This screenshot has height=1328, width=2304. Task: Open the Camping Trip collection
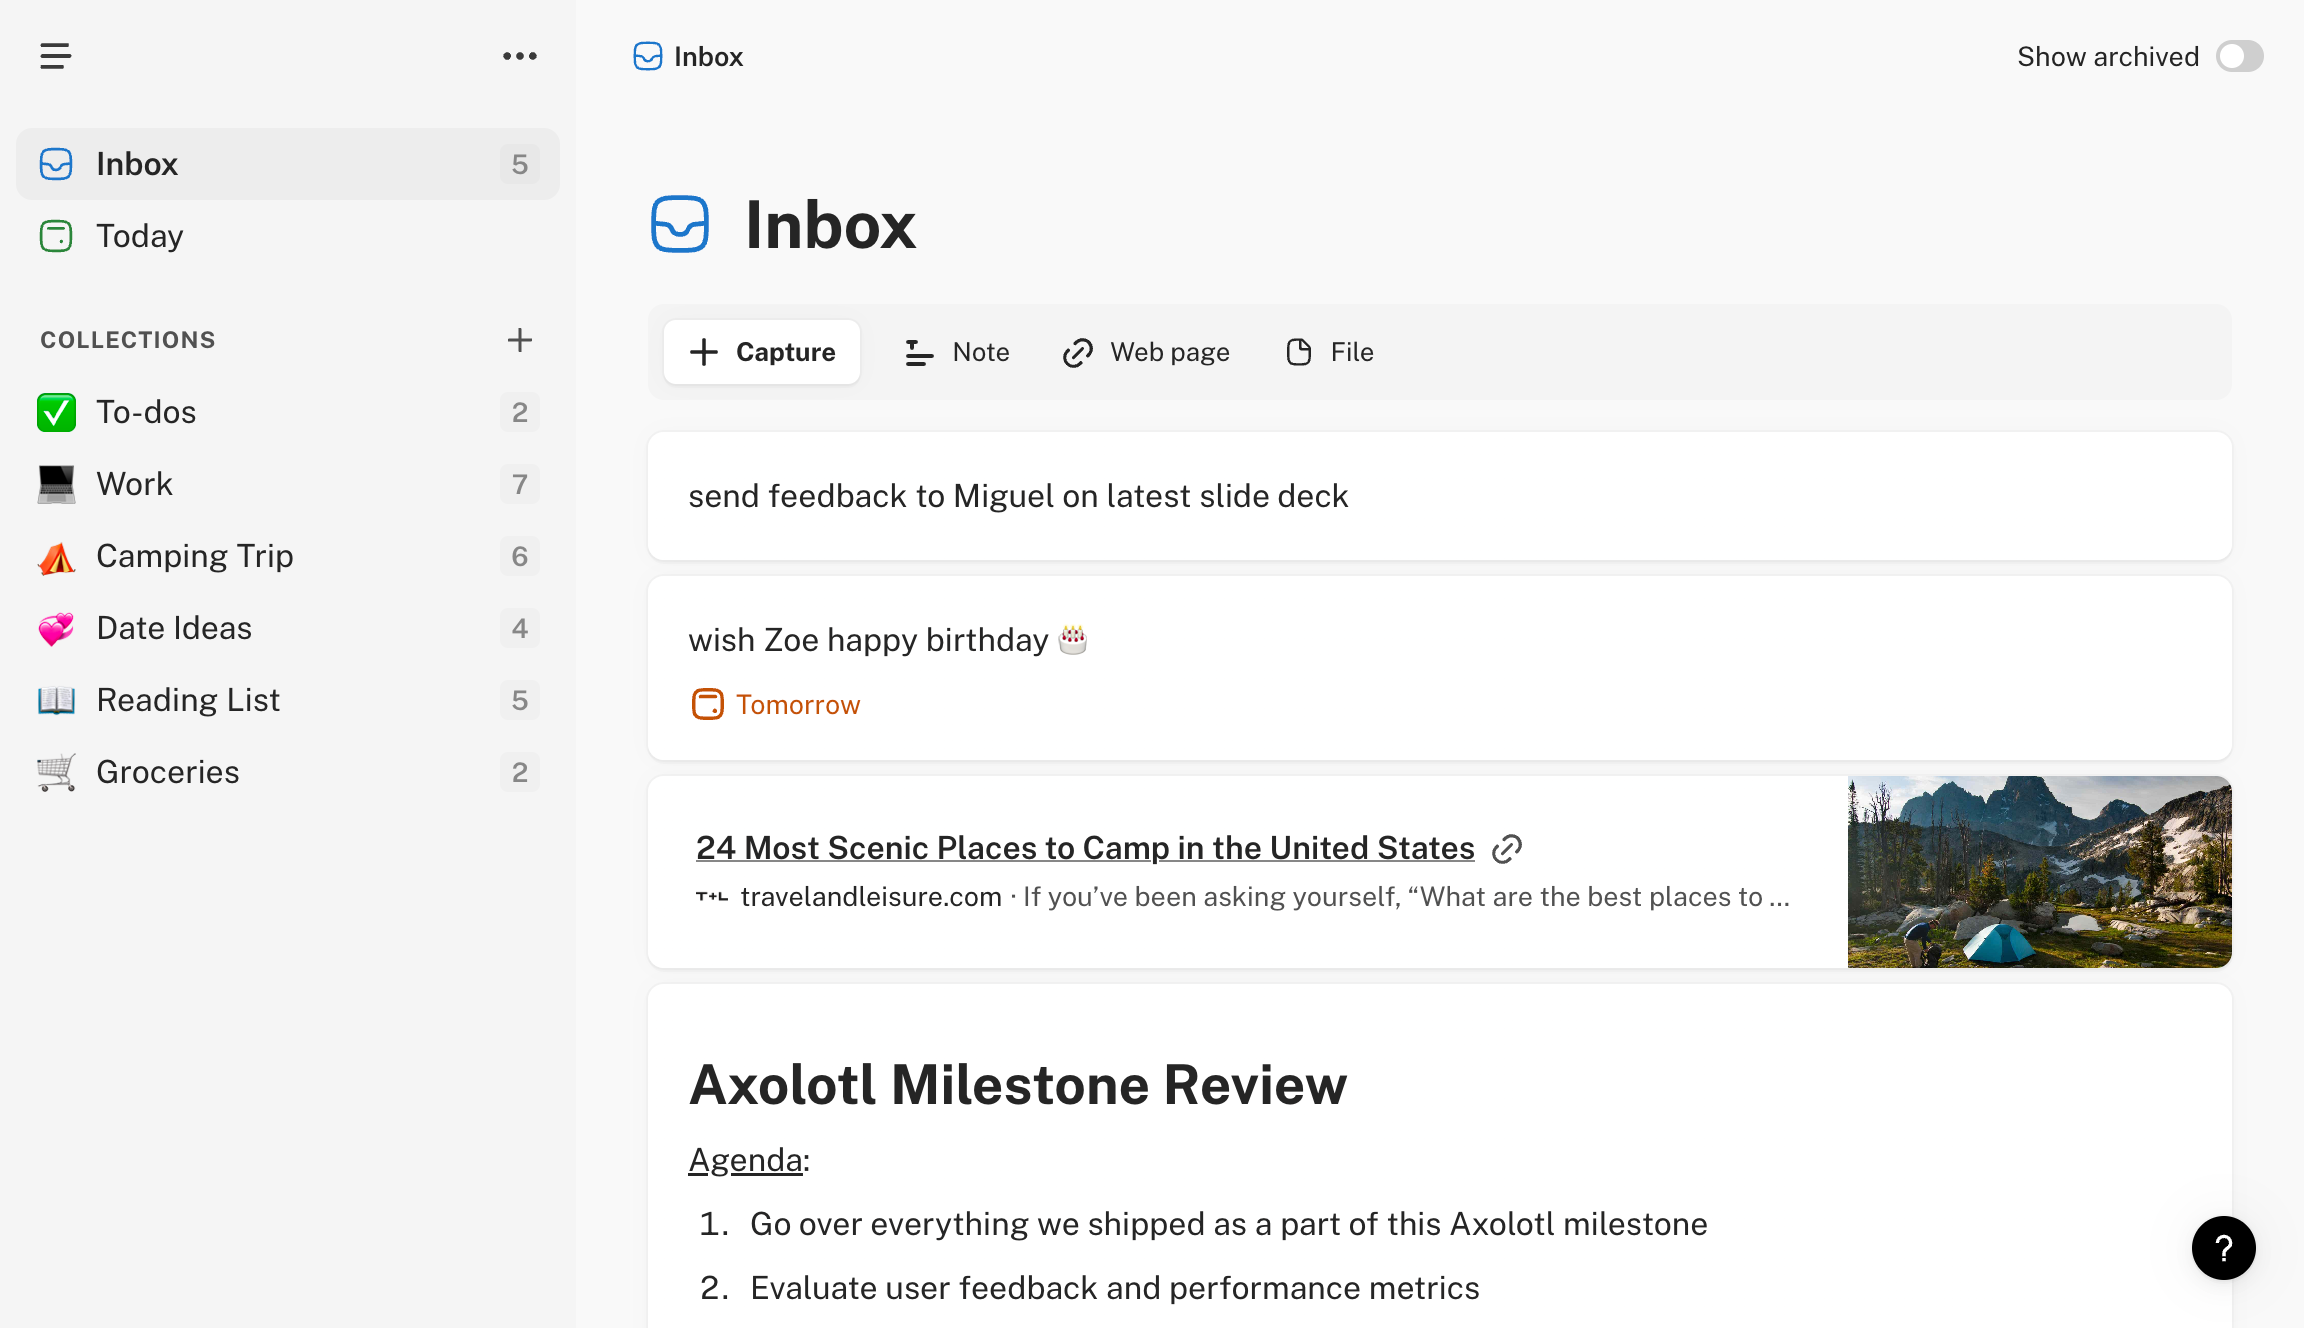195,556
